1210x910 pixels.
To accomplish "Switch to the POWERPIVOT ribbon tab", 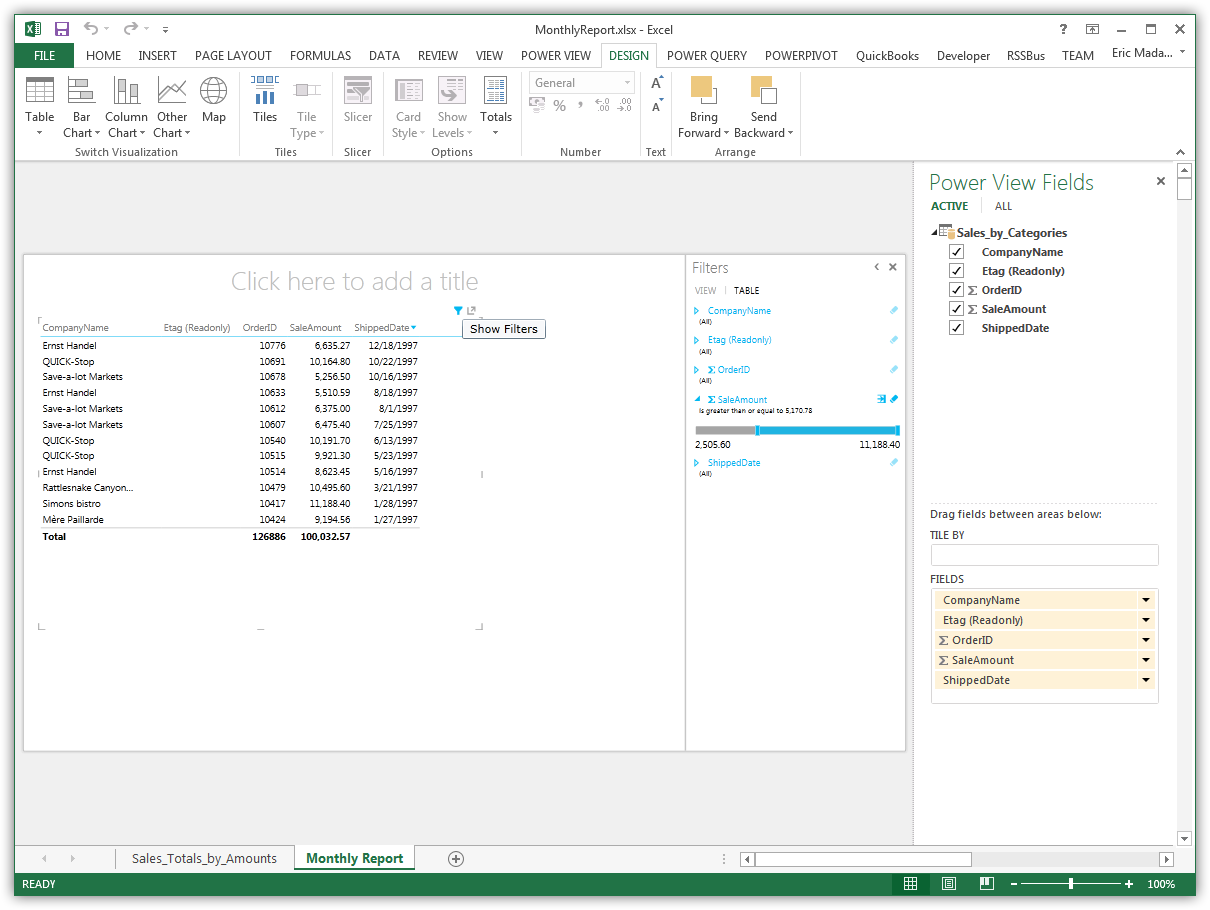I will pos(801,56).
